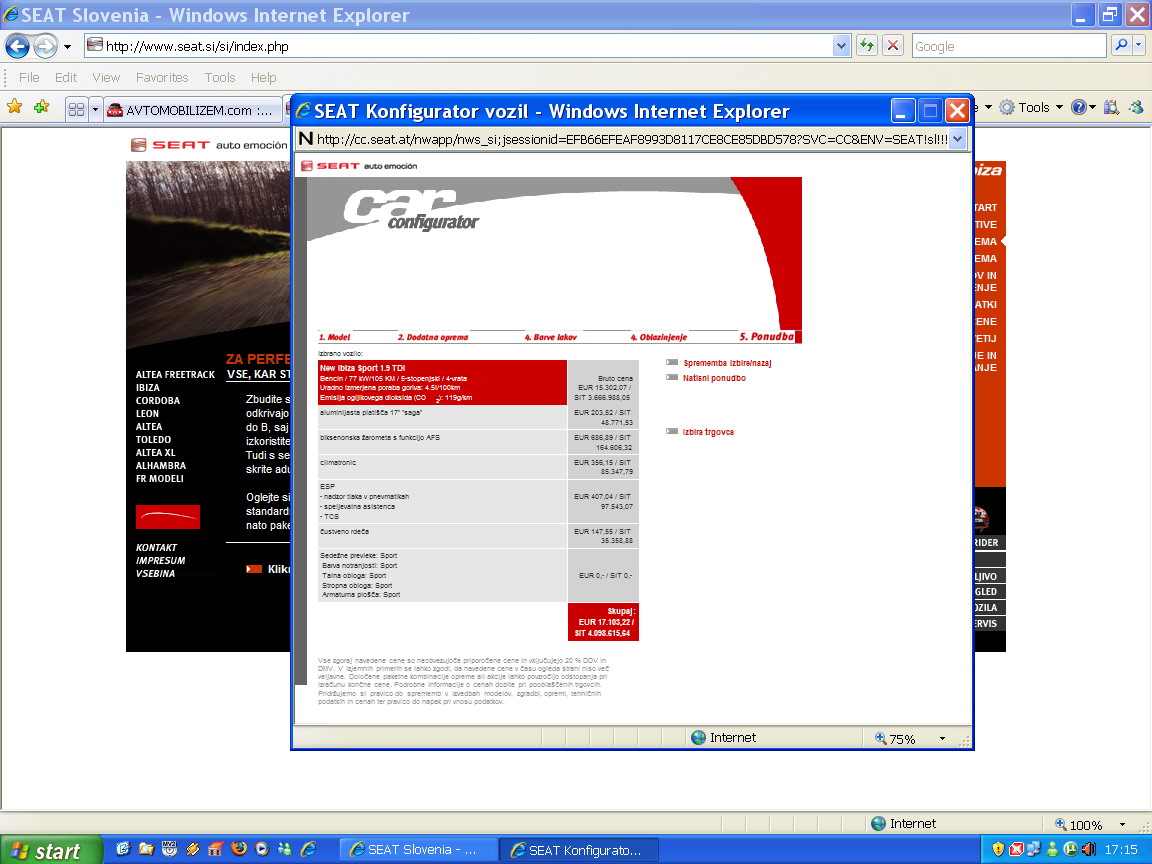The width and height of the screenshot is (1152, 864).
Task: Open search provider options dropdown arrow
Action: pyautogui.click(x=1139, y=46)
